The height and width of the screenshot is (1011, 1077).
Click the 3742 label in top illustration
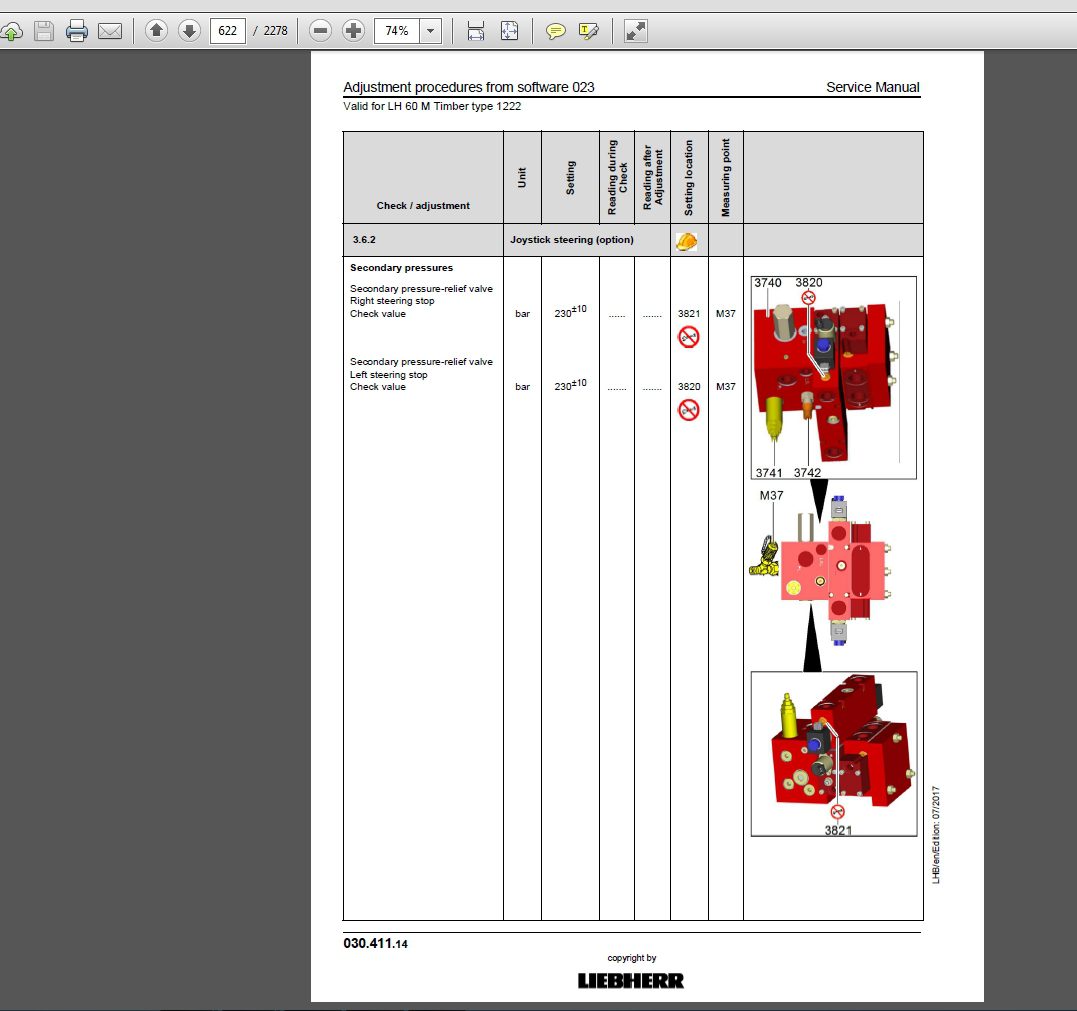pyautogui.click(x=807, y=473)
